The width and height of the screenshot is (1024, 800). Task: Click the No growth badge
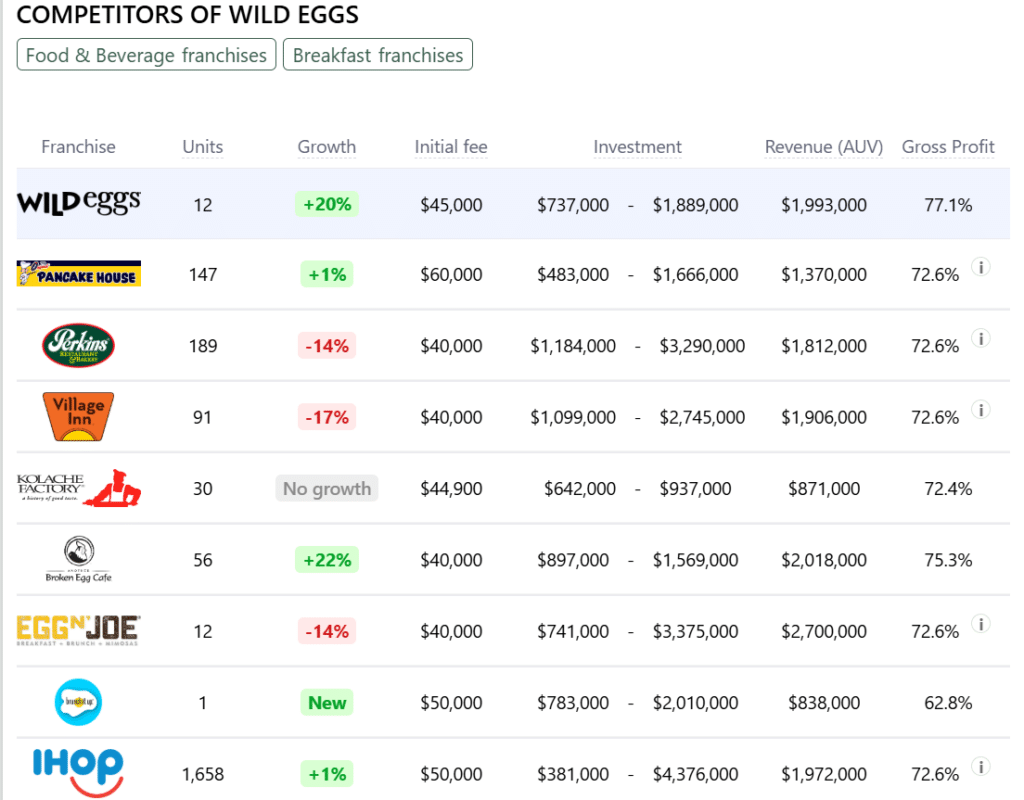[x=327, y=488]
